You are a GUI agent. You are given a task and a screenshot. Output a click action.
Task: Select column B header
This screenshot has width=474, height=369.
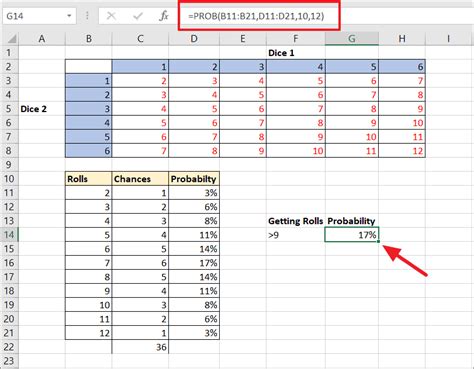coord(89,39)
